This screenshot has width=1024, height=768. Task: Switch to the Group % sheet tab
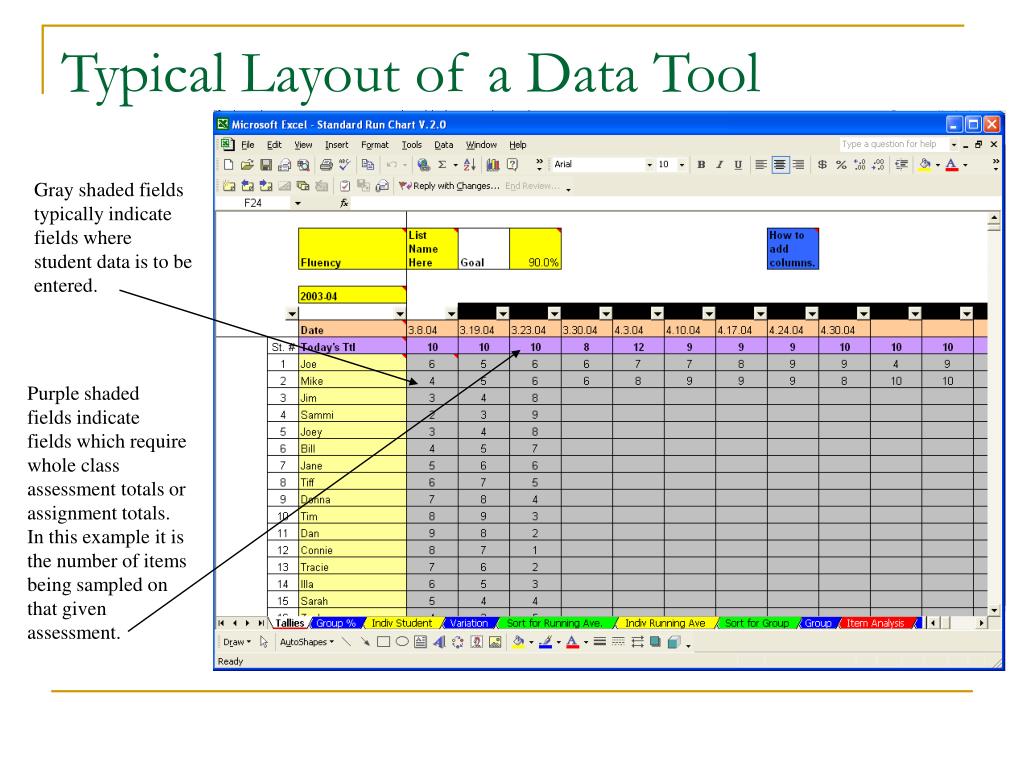[336, 623]
